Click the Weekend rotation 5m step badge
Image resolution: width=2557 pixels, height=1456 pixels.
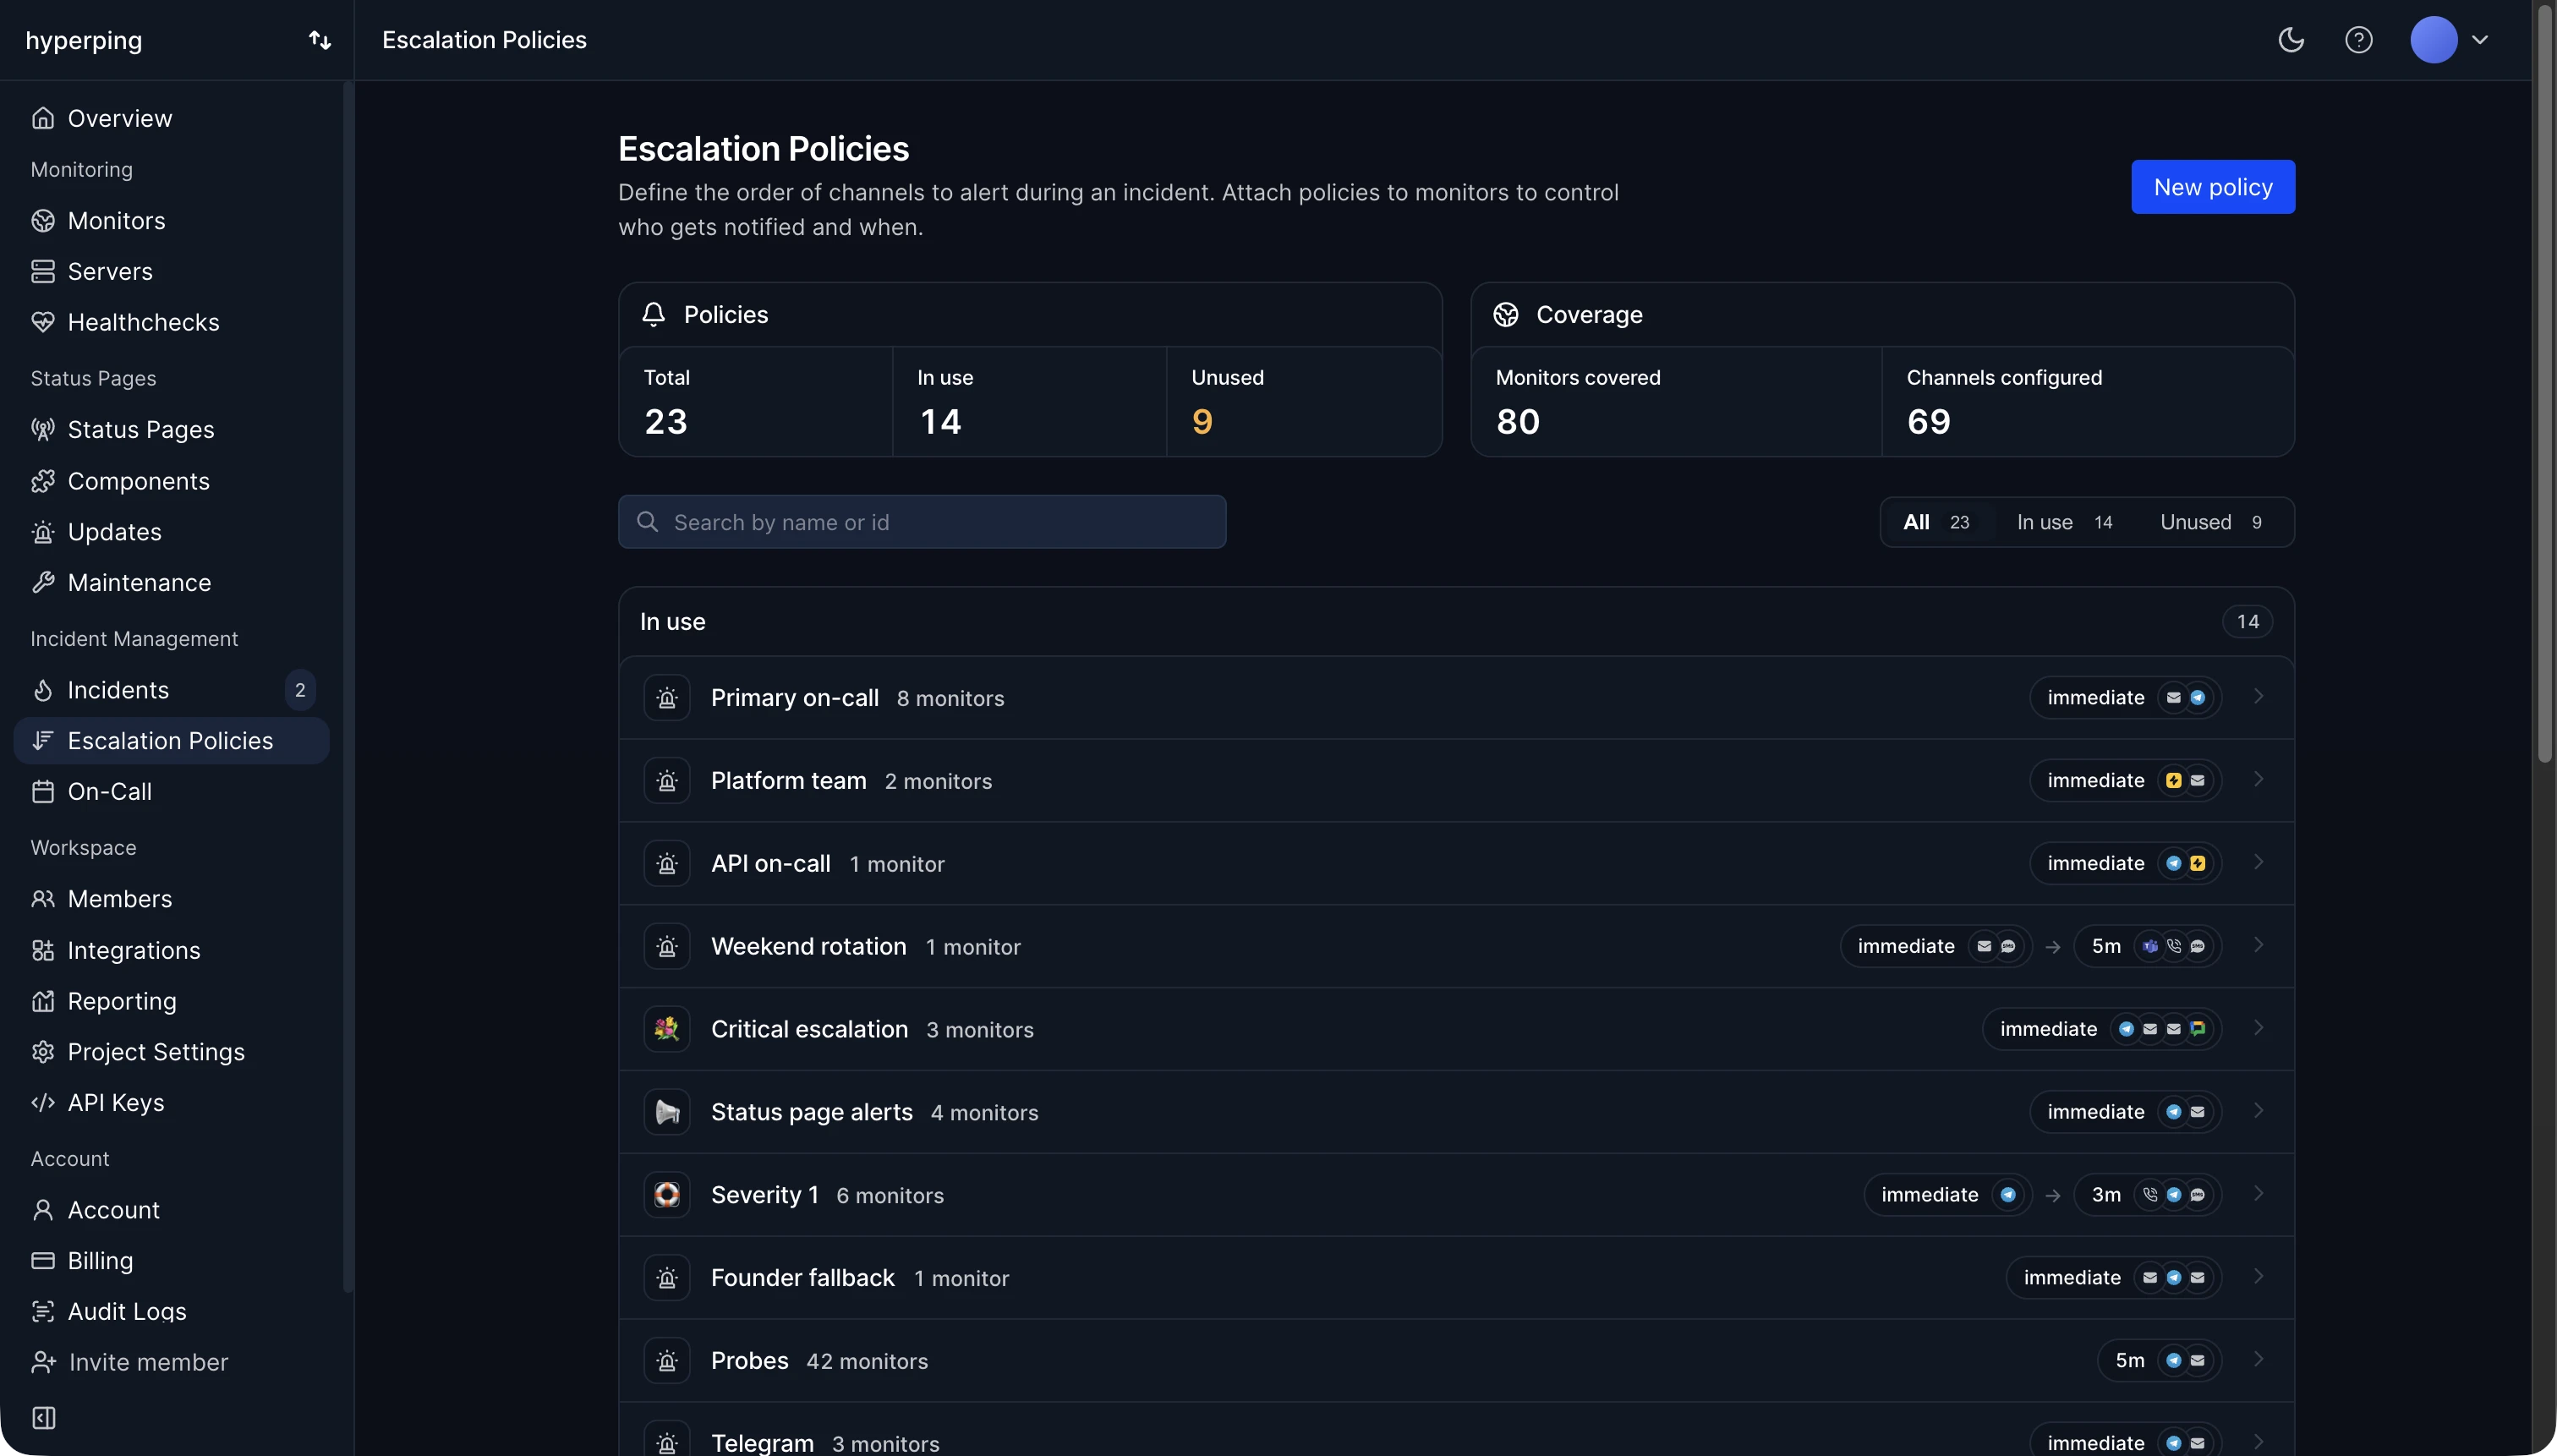tap(2148, 946)
